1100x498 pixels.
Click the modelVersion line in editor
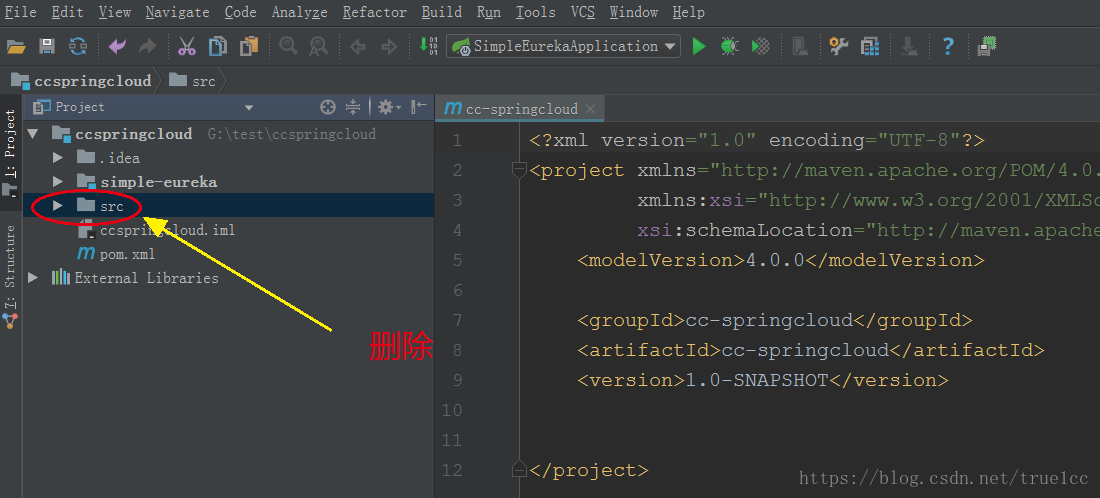click(781, 260)
